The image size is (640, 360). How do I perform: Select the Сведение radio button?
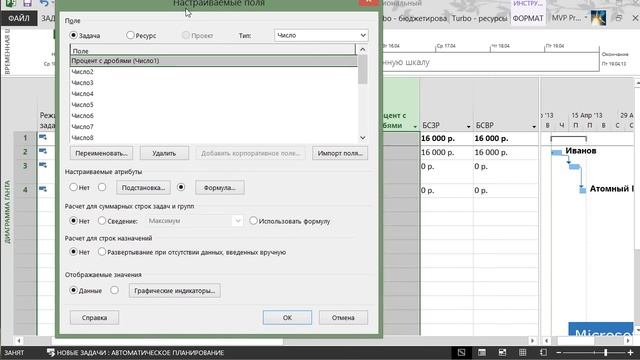(102, 221)
